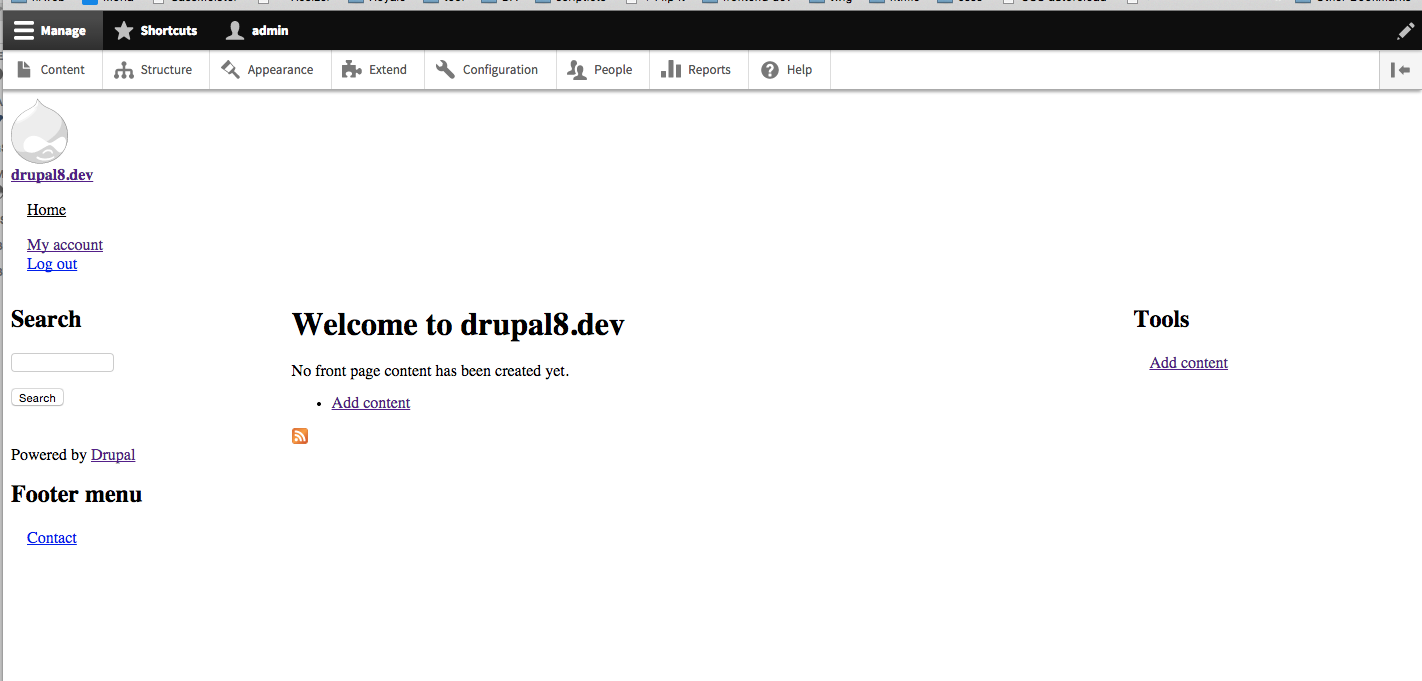Click the Search submit button
Screen dimensions: 1422x681
[x=37, y=398]
